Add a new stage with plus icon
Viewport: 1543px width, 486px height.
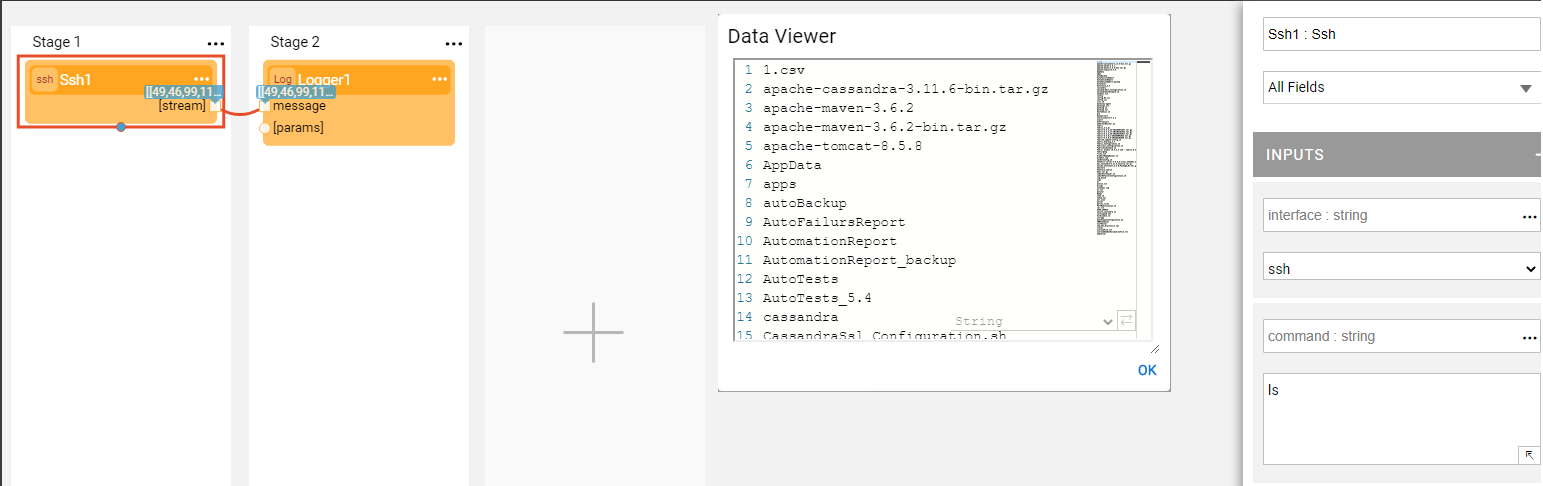[x=593, y=332]
